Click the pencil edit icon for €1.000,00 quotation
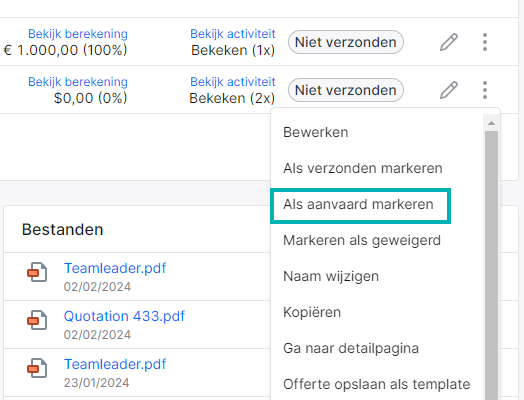 click(448, 42)
